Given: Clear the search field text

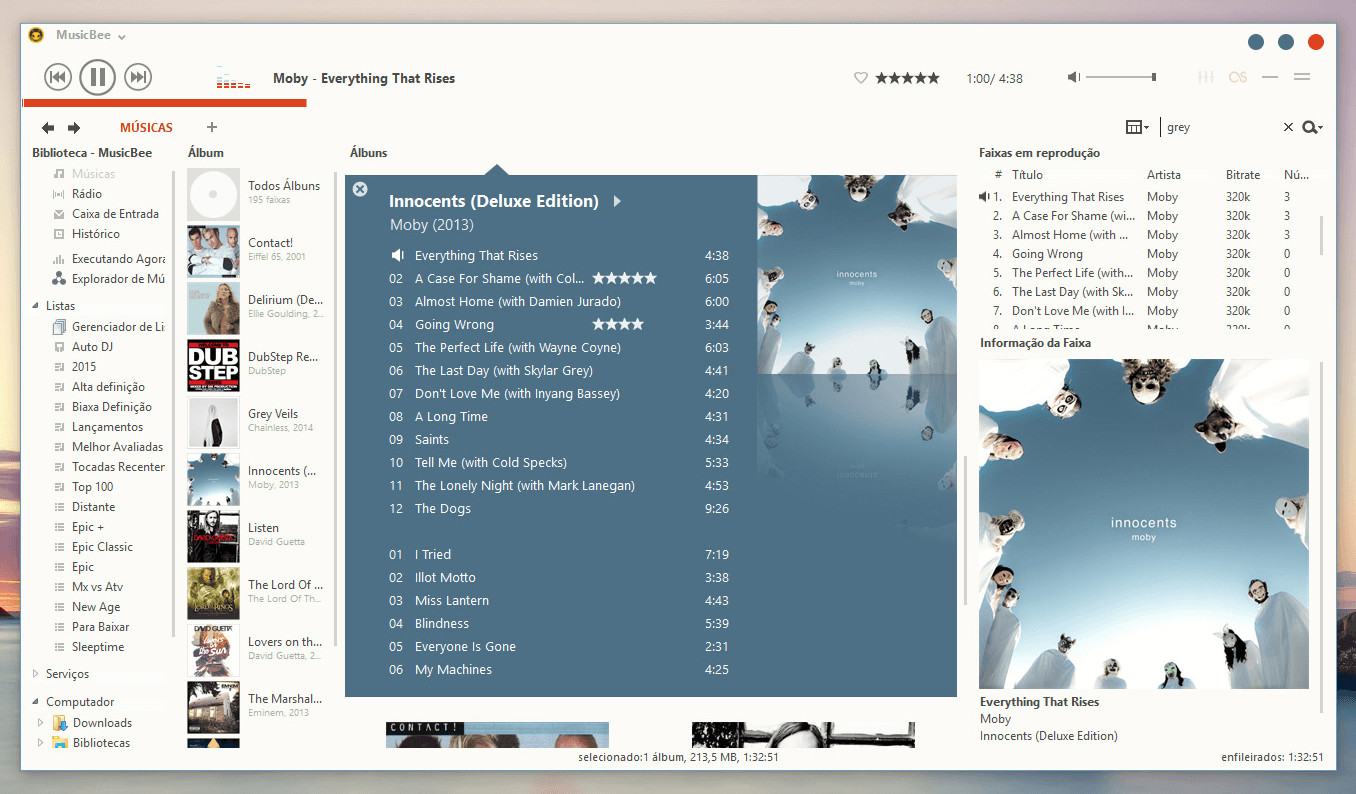Looking at the screenshot, I should click(x=1288, y=127).
